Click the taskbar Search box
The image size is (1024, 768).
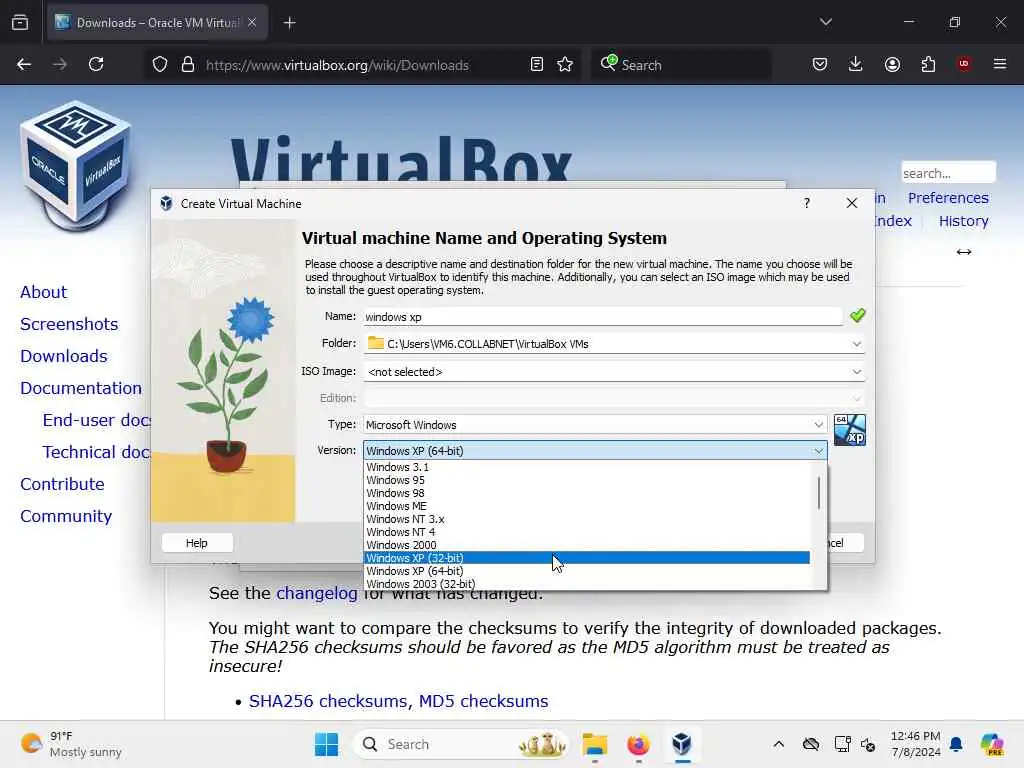coord(461,744)
